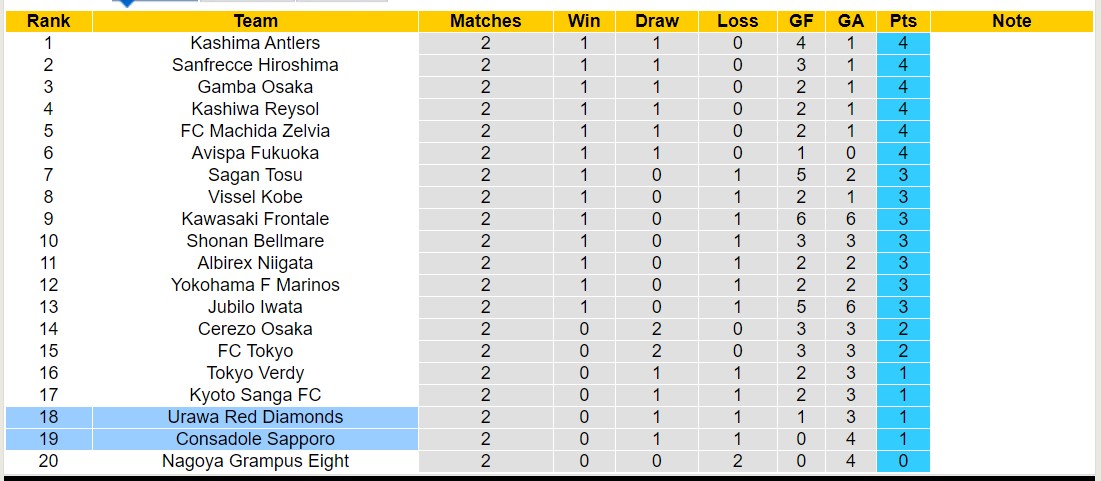
Task: Open the Sanfrecce Hiroshima team entry
Action: click(x=255, y=65)
